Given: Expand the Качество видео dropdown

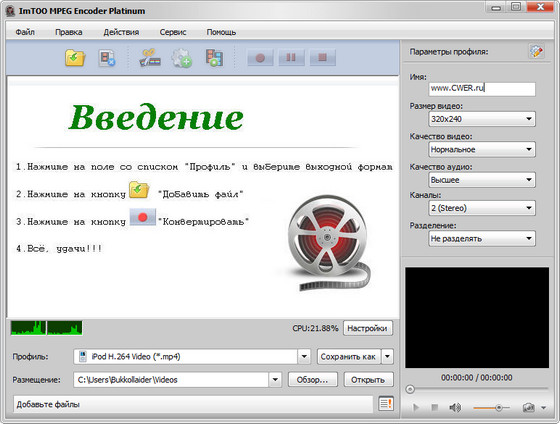Looking at the screenshot, I should [482, 149].
